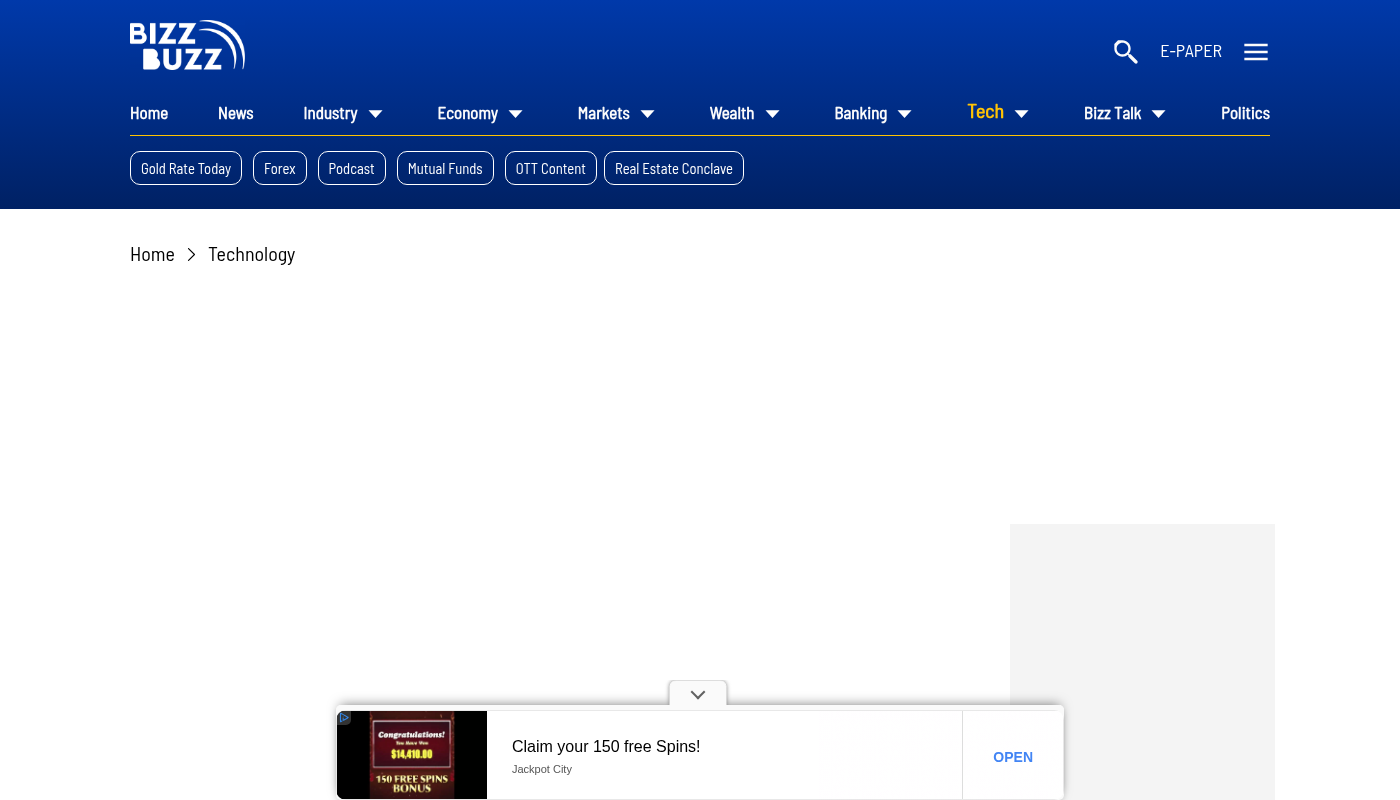The image size is (1400, 800).
Task: Click the Home breadcrumb link
Action: click(152, 254)
